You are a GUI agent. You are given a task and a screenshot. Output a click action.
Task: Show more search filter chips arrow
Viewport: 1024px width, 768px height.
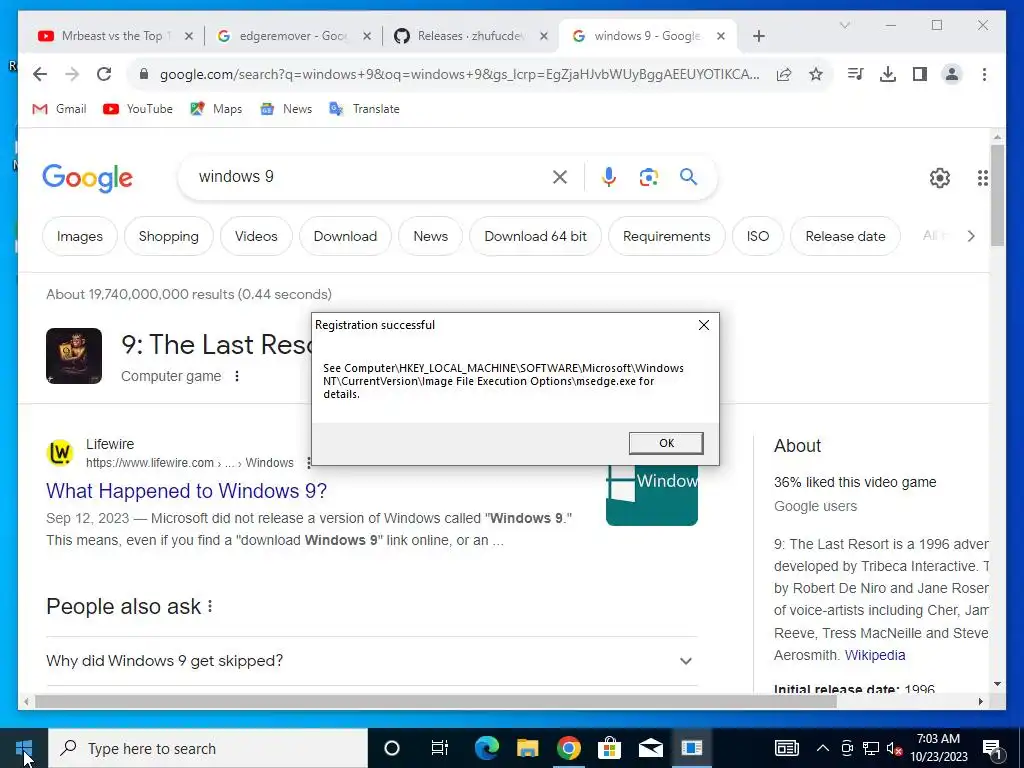tap(970, 236)
